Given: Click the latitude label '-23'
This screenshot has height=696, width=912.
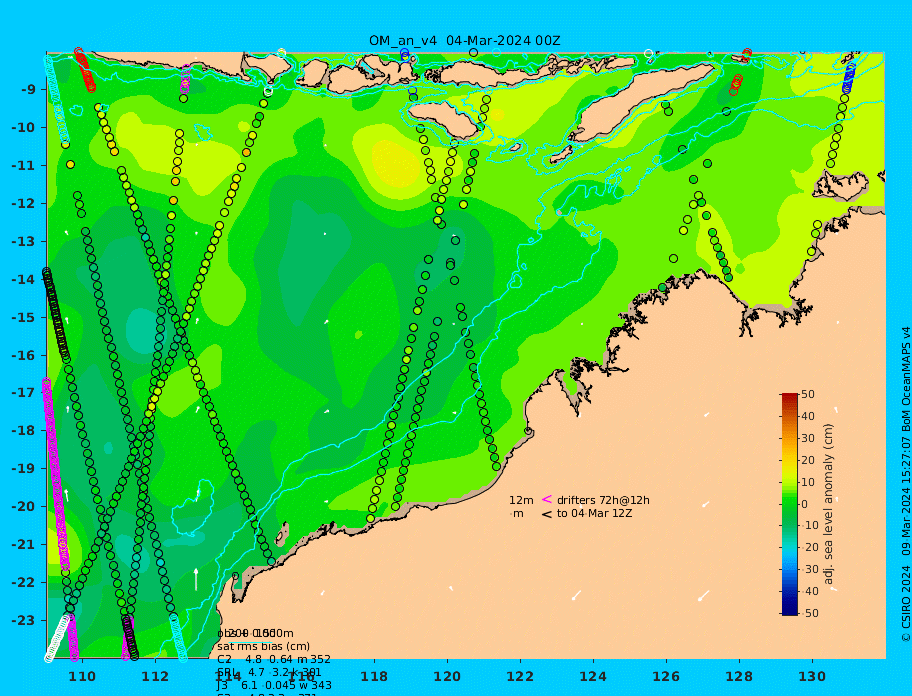Looking at the screenshot, I should click(x=23, y=620).
